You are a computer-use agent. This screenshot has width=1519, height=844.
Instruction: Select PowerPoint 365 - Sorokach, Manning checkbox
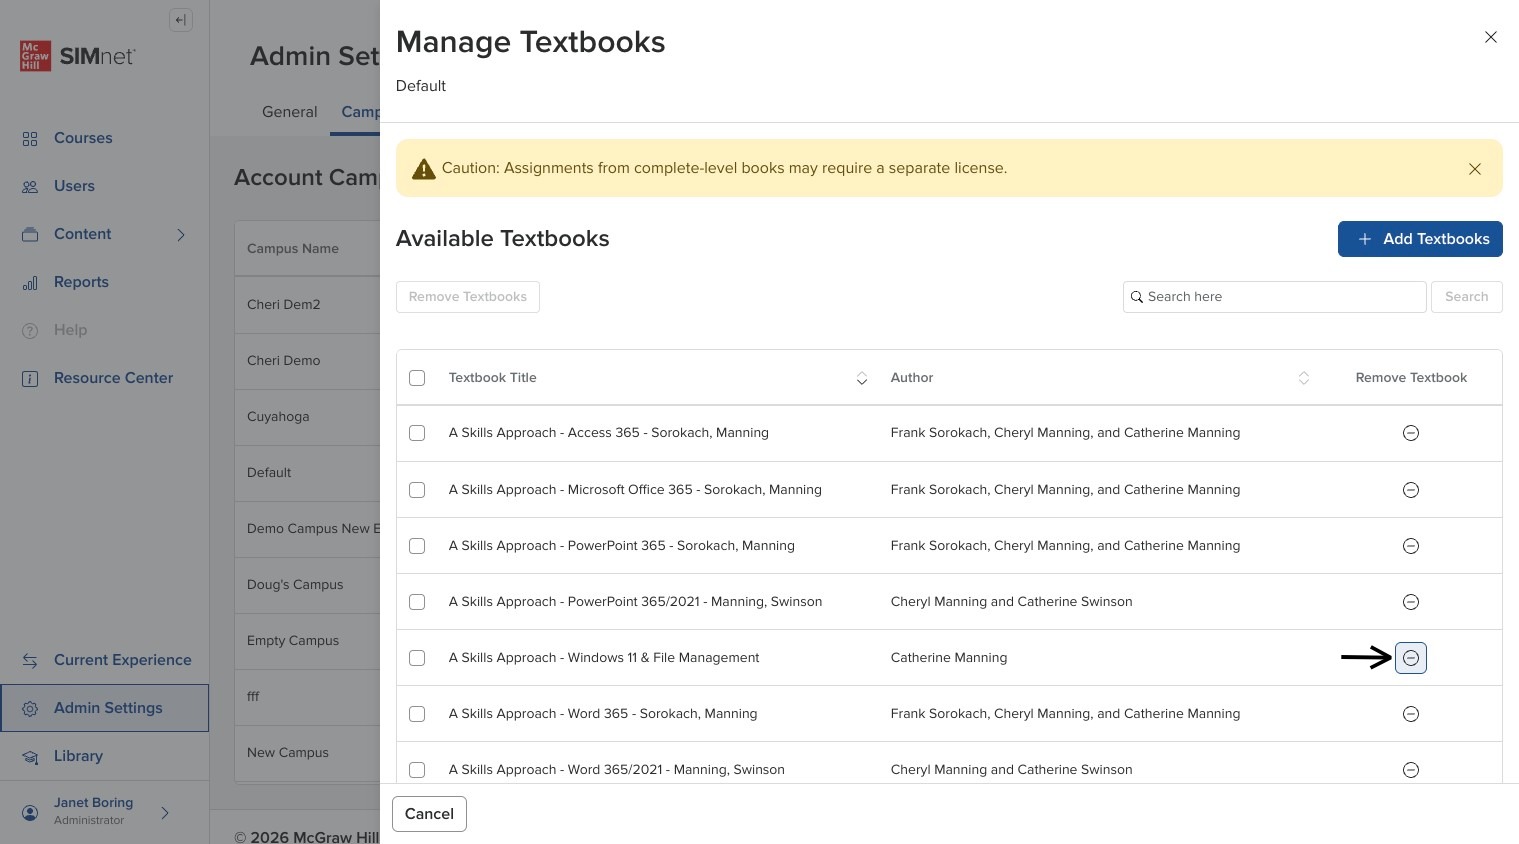click(x=417, y=546)
